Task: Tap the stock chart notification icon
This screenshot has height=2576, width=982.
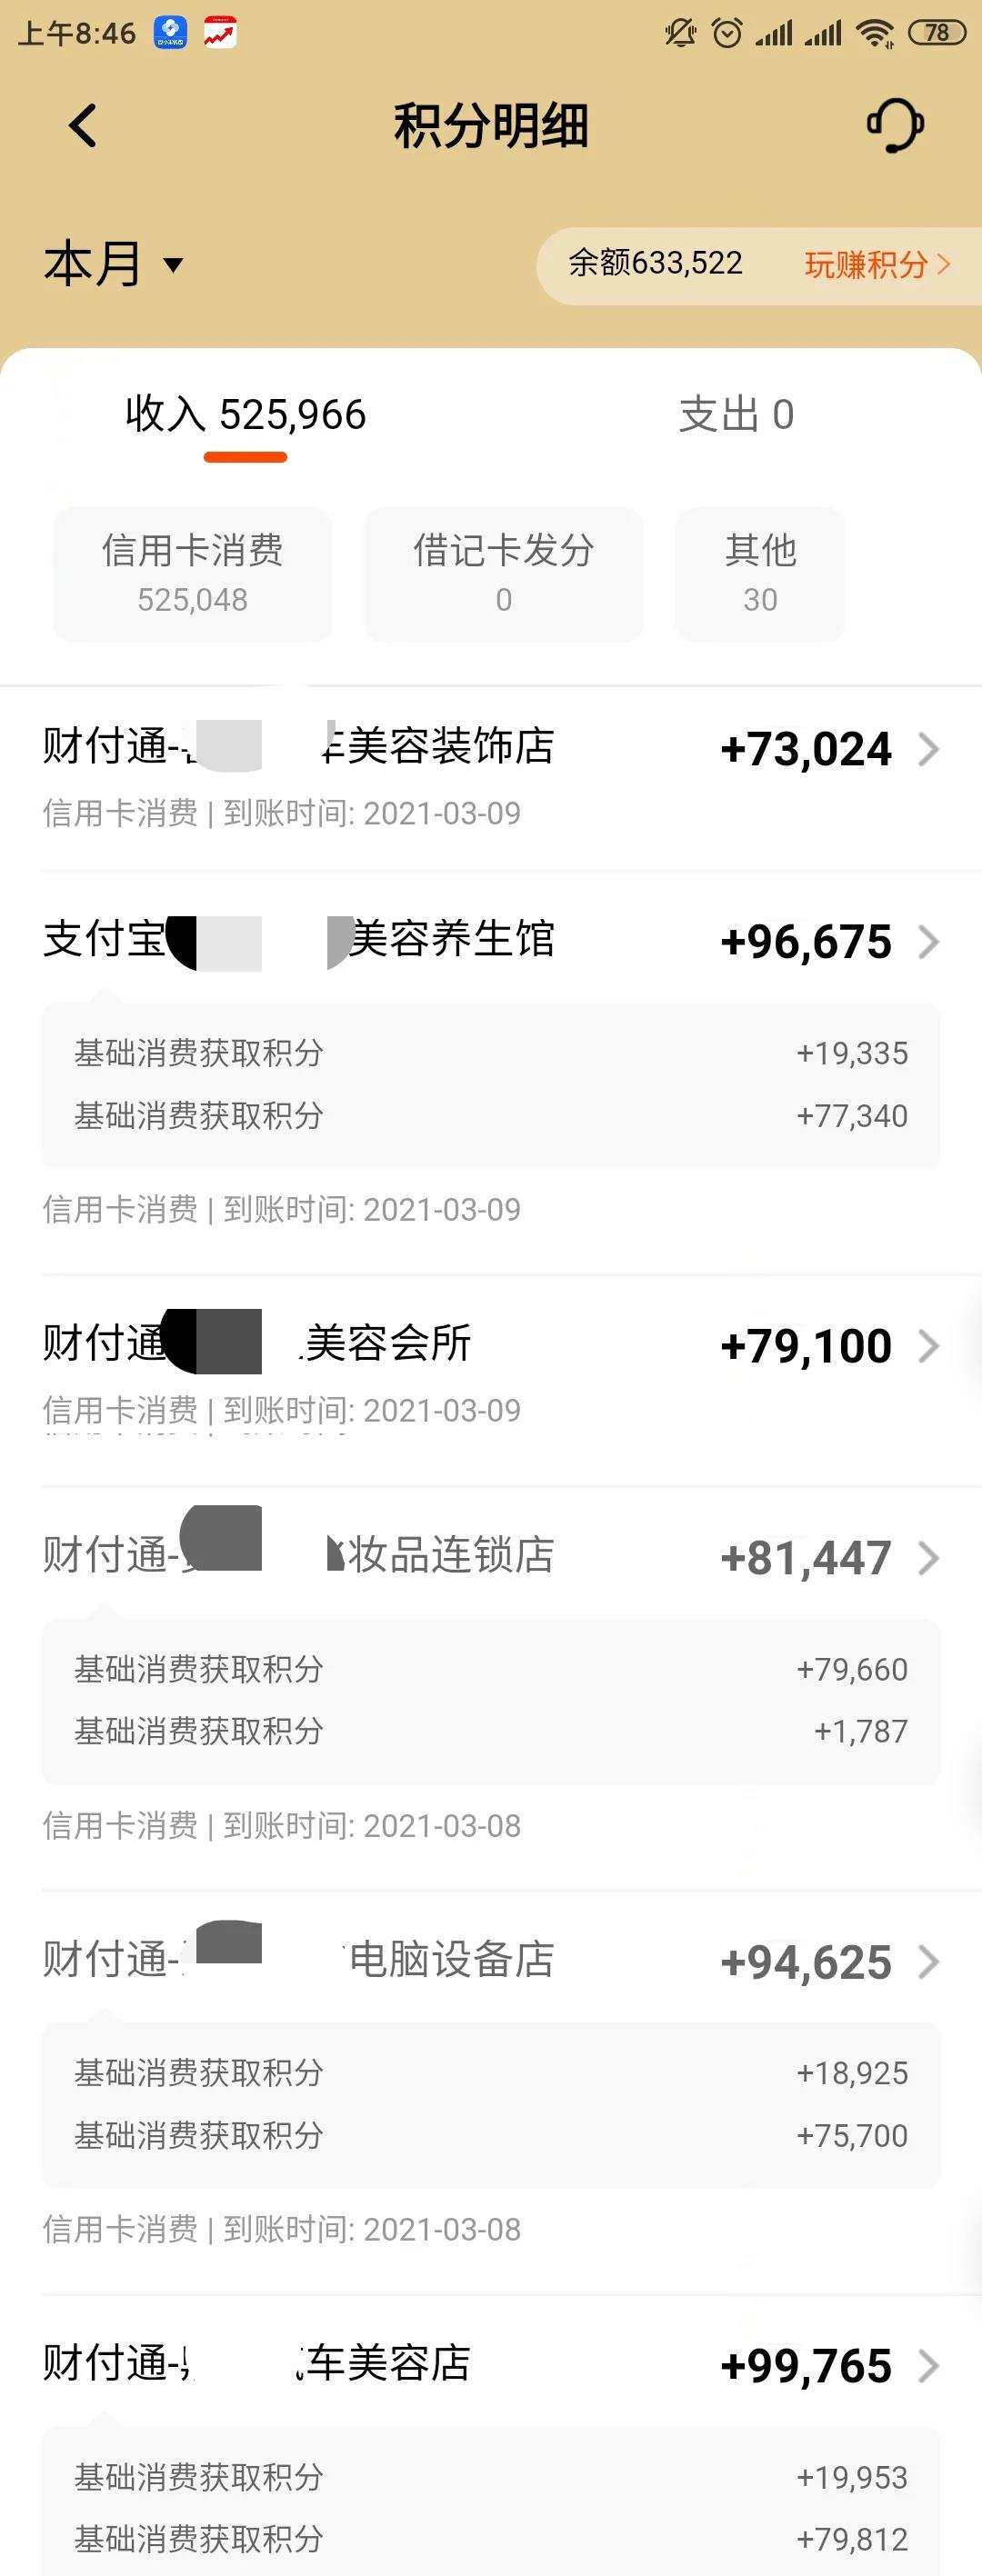Action: pyautogui.click(x=220, y=33)
